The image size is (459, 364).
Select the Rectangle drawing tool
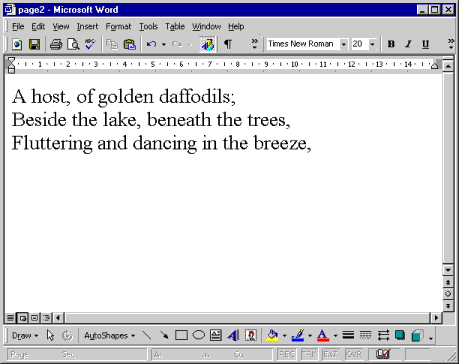click(181, 335)
